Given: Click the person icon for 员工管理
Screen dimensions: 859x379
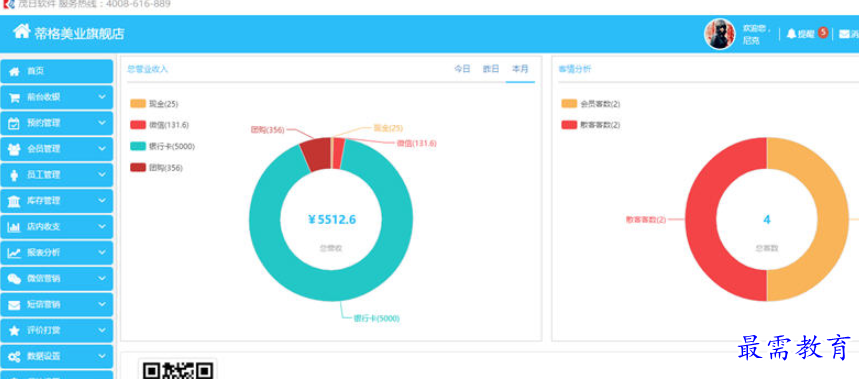Looking at the screenshot, I should (x=14, y=175).
